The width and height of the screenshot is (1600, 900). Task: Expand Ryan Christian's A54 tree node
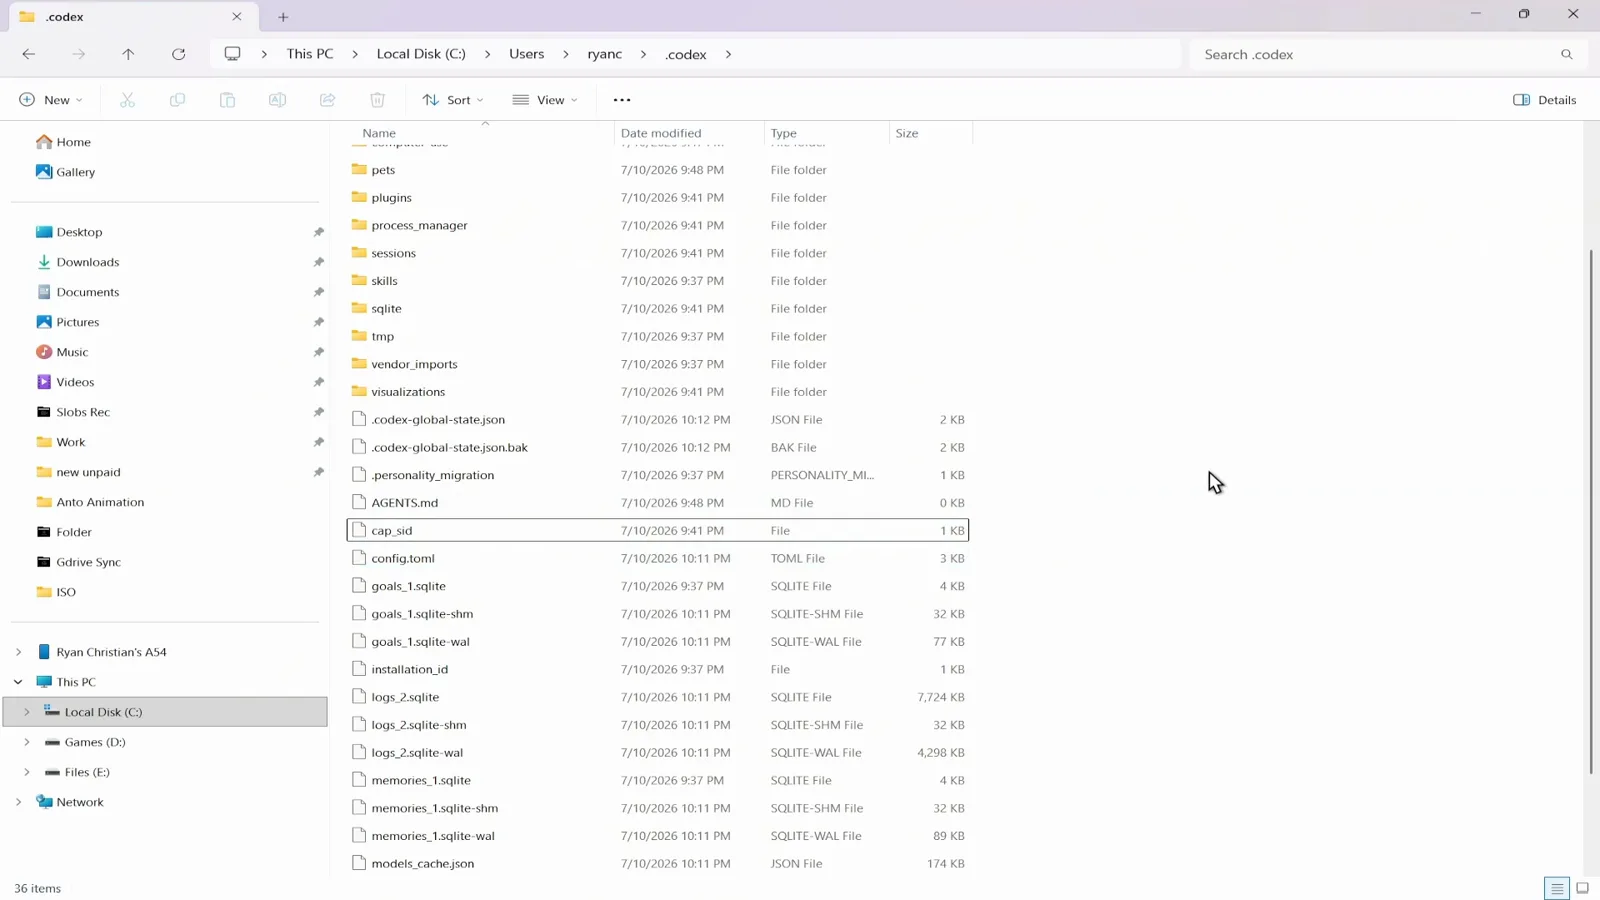click(18, 652)
